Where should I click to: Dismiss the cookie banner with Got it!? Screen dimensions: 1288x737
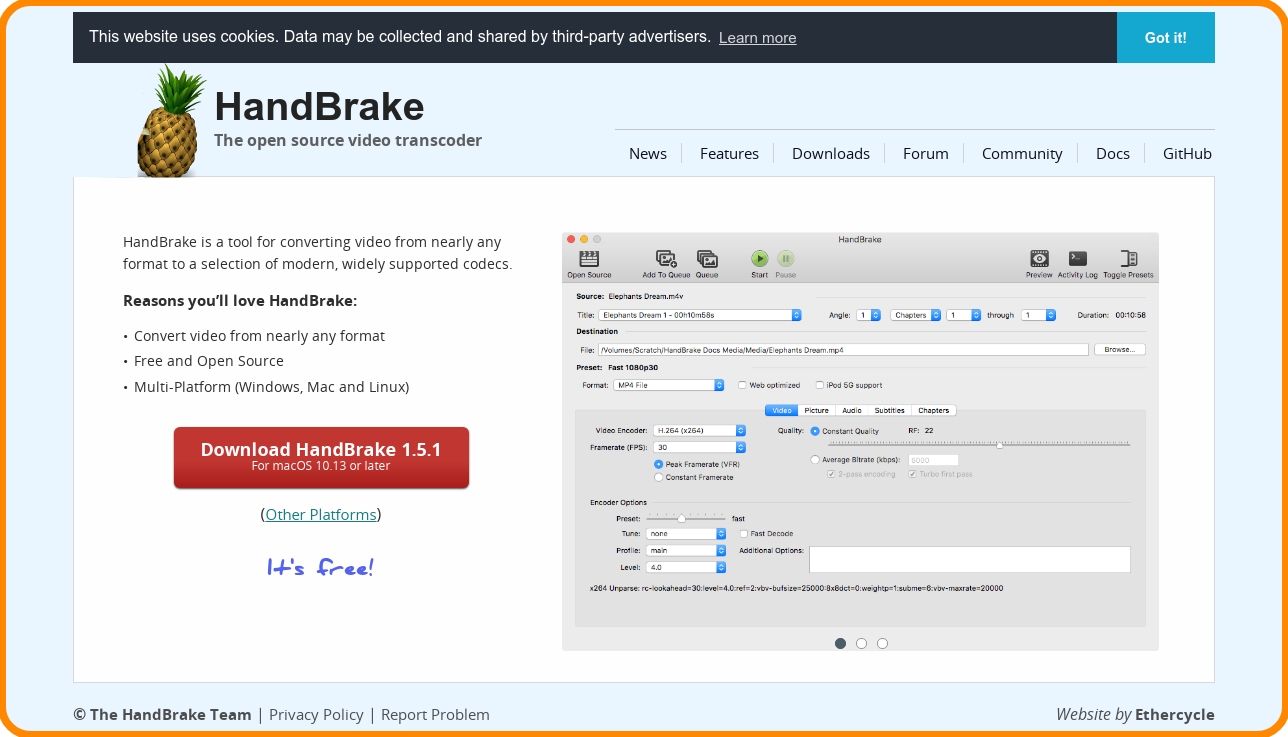1166,38
